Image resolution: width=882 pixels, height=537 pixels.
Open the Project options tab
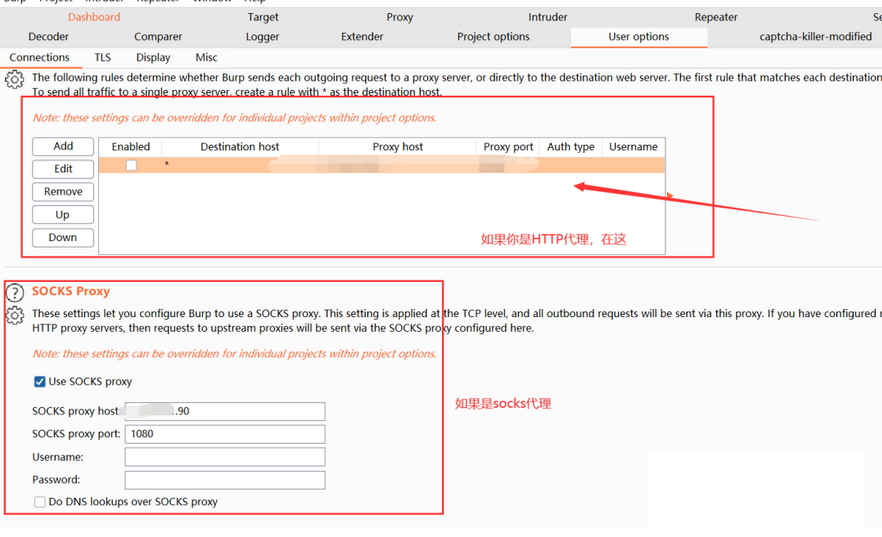point(493,37)
